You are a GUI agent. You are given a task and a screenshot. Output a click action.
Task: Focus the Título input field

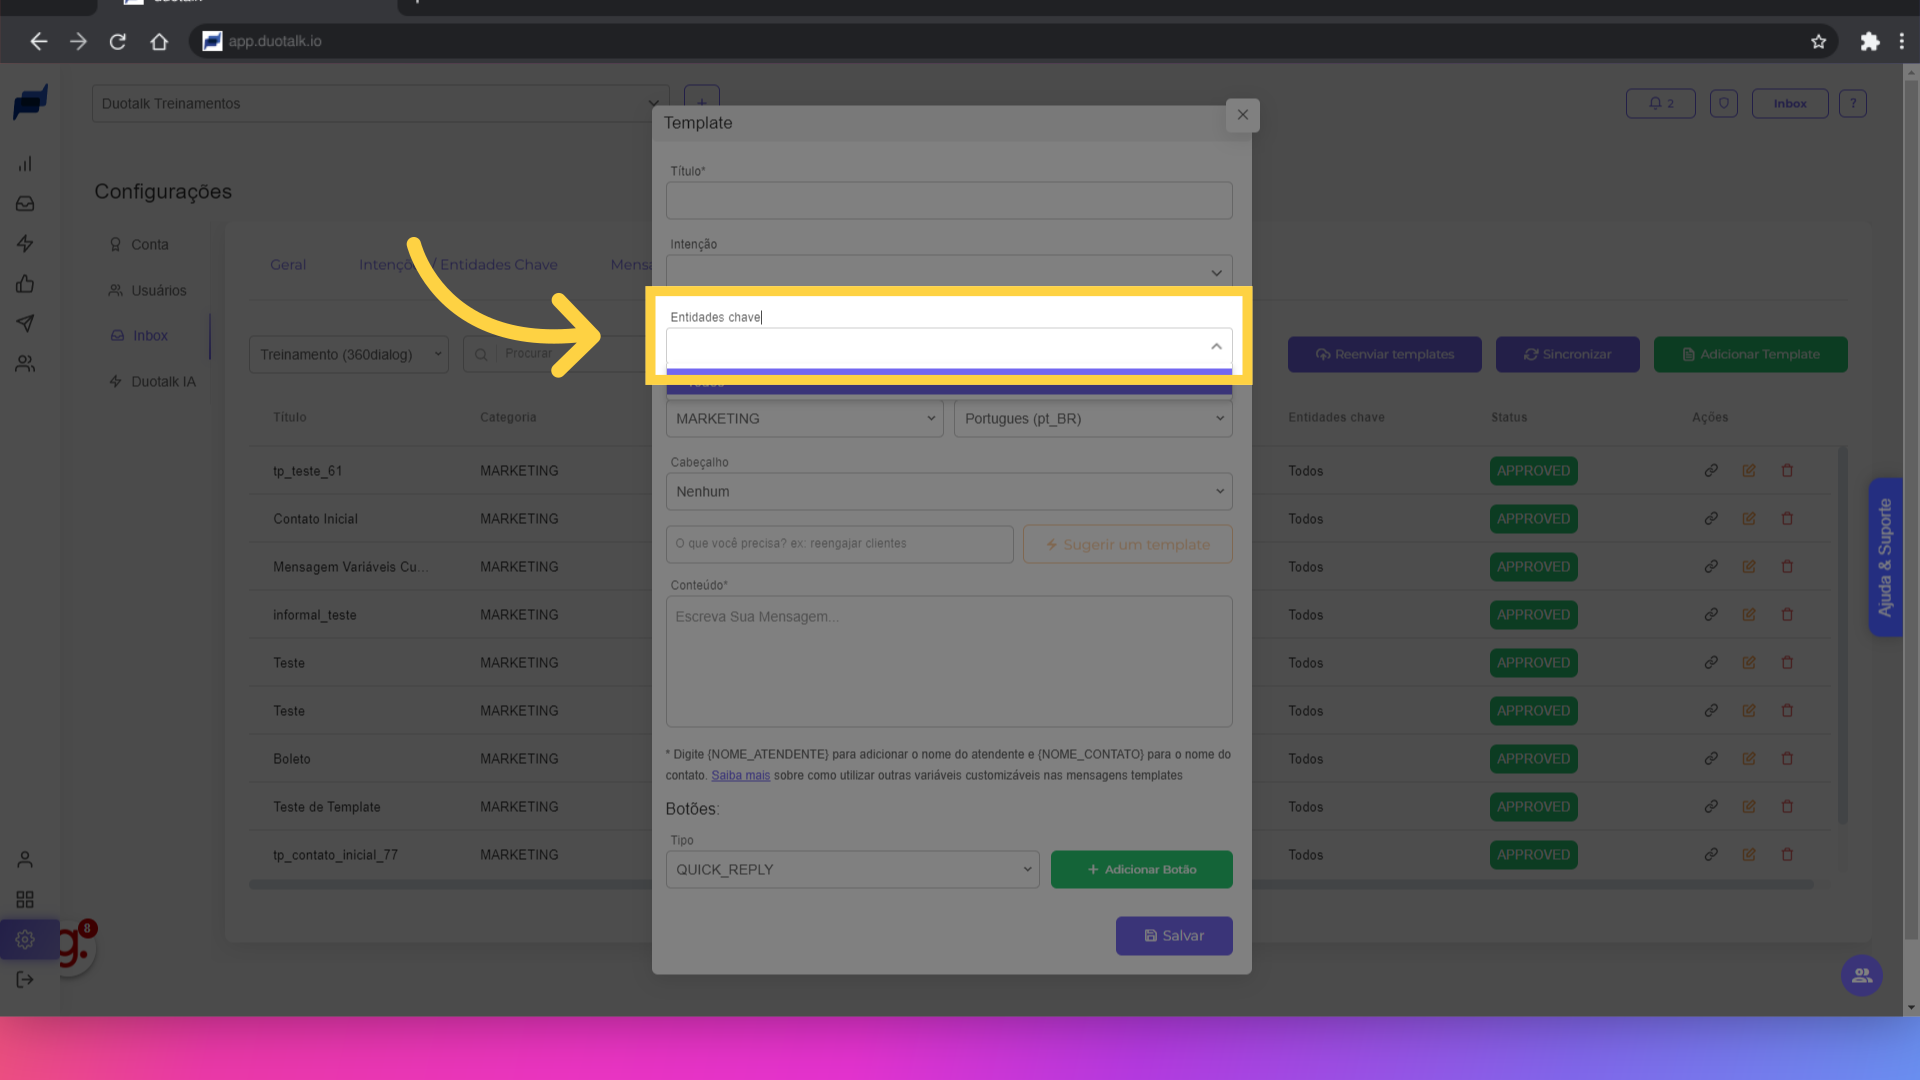click(x=949, y=200)
